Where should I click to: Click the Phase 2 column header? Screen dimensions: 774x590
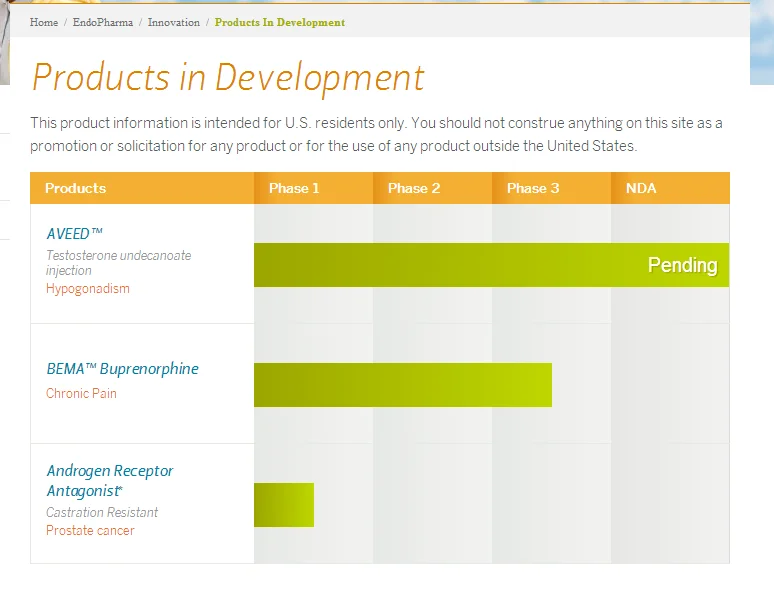pos(432,188)
